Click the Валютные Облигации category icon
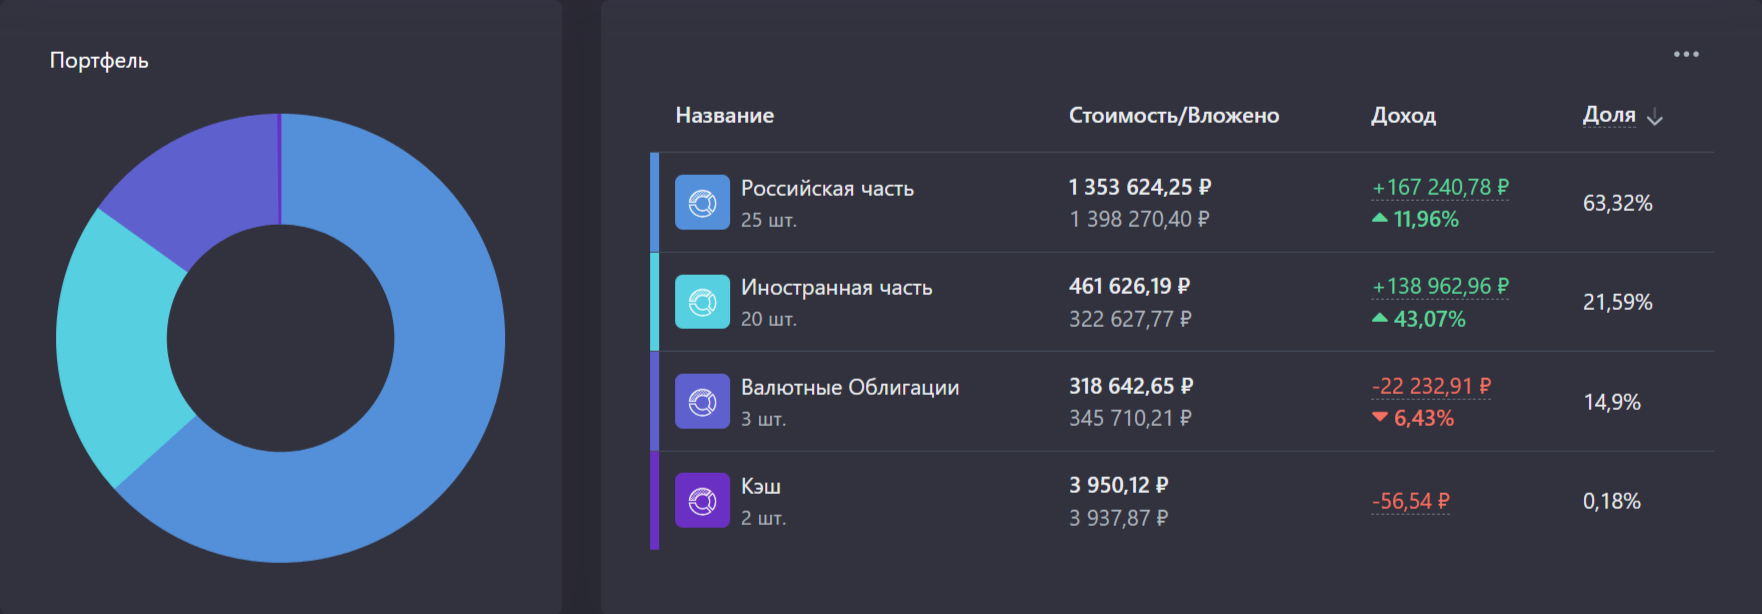This screenshot has width=1762, height=614. click(x=702, y=402)
